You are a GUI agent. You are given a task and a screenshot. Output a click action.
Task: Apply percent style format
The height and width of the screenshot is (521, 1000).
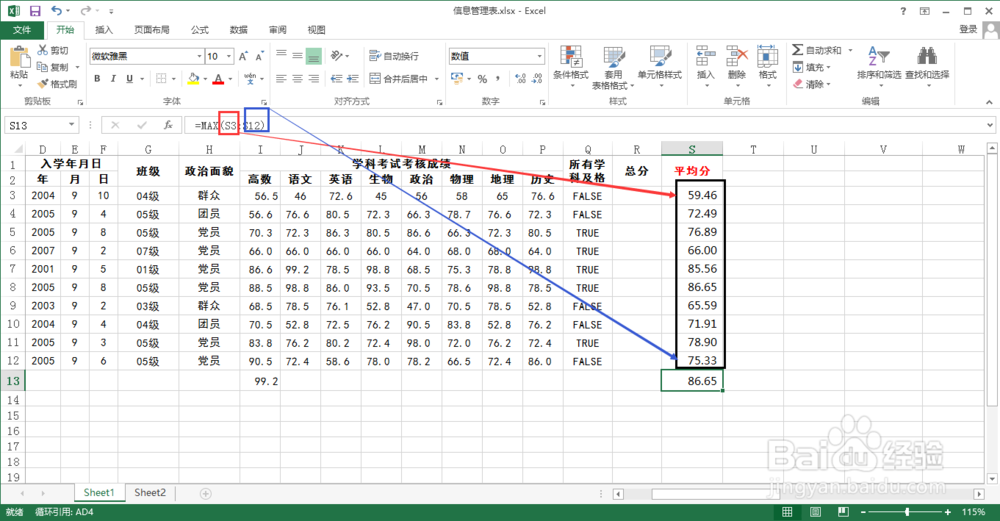482,78
